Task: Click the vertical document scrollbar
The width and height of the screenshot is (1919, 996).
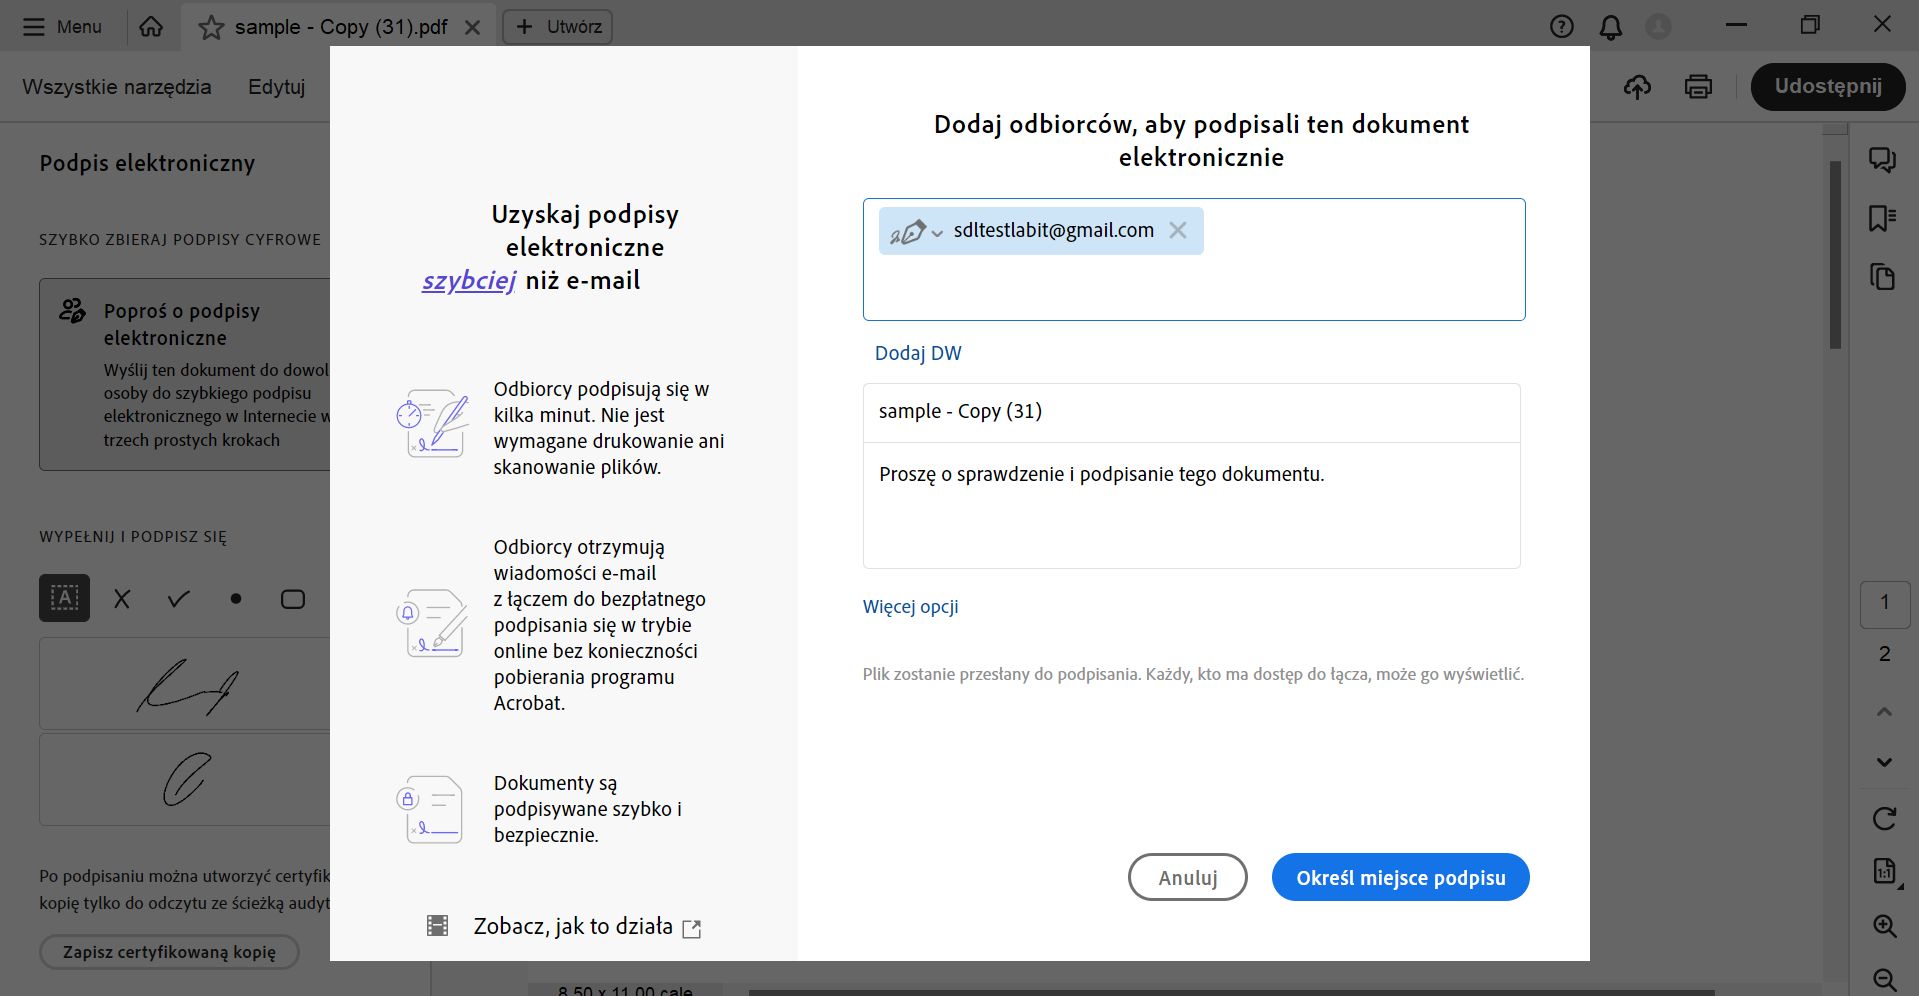Action: click(1835, 255)
